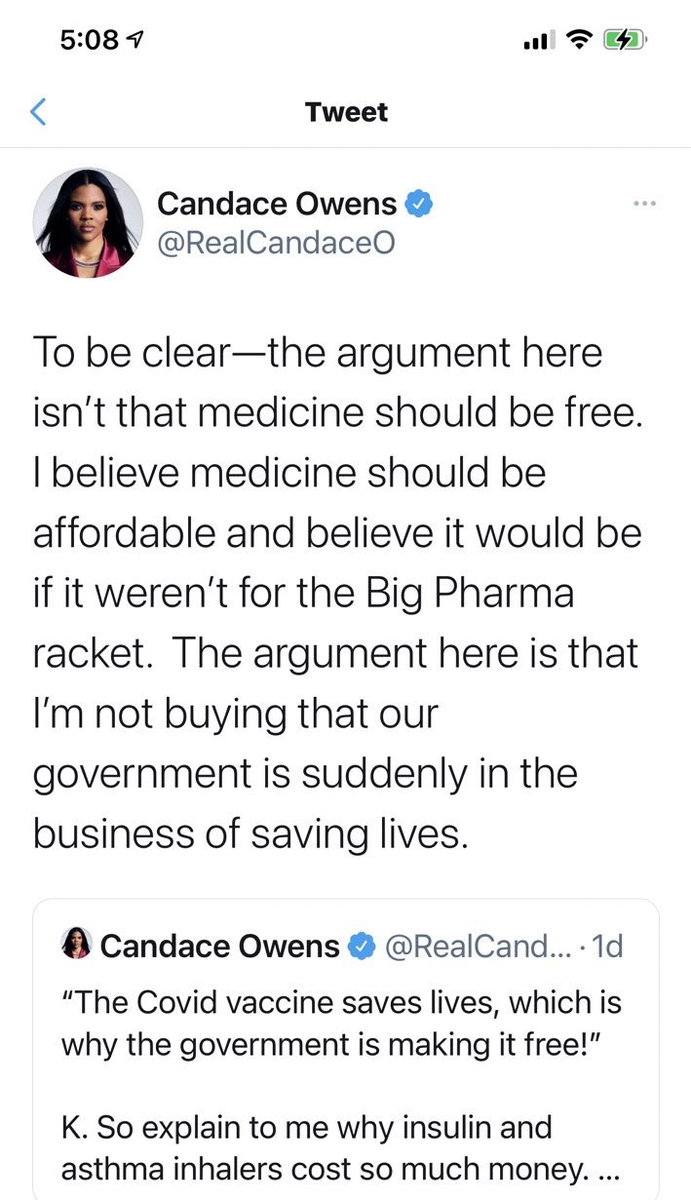Tap the verified badge beside the author name
The height and width of the screenshot is (1200, 691).
418,205
